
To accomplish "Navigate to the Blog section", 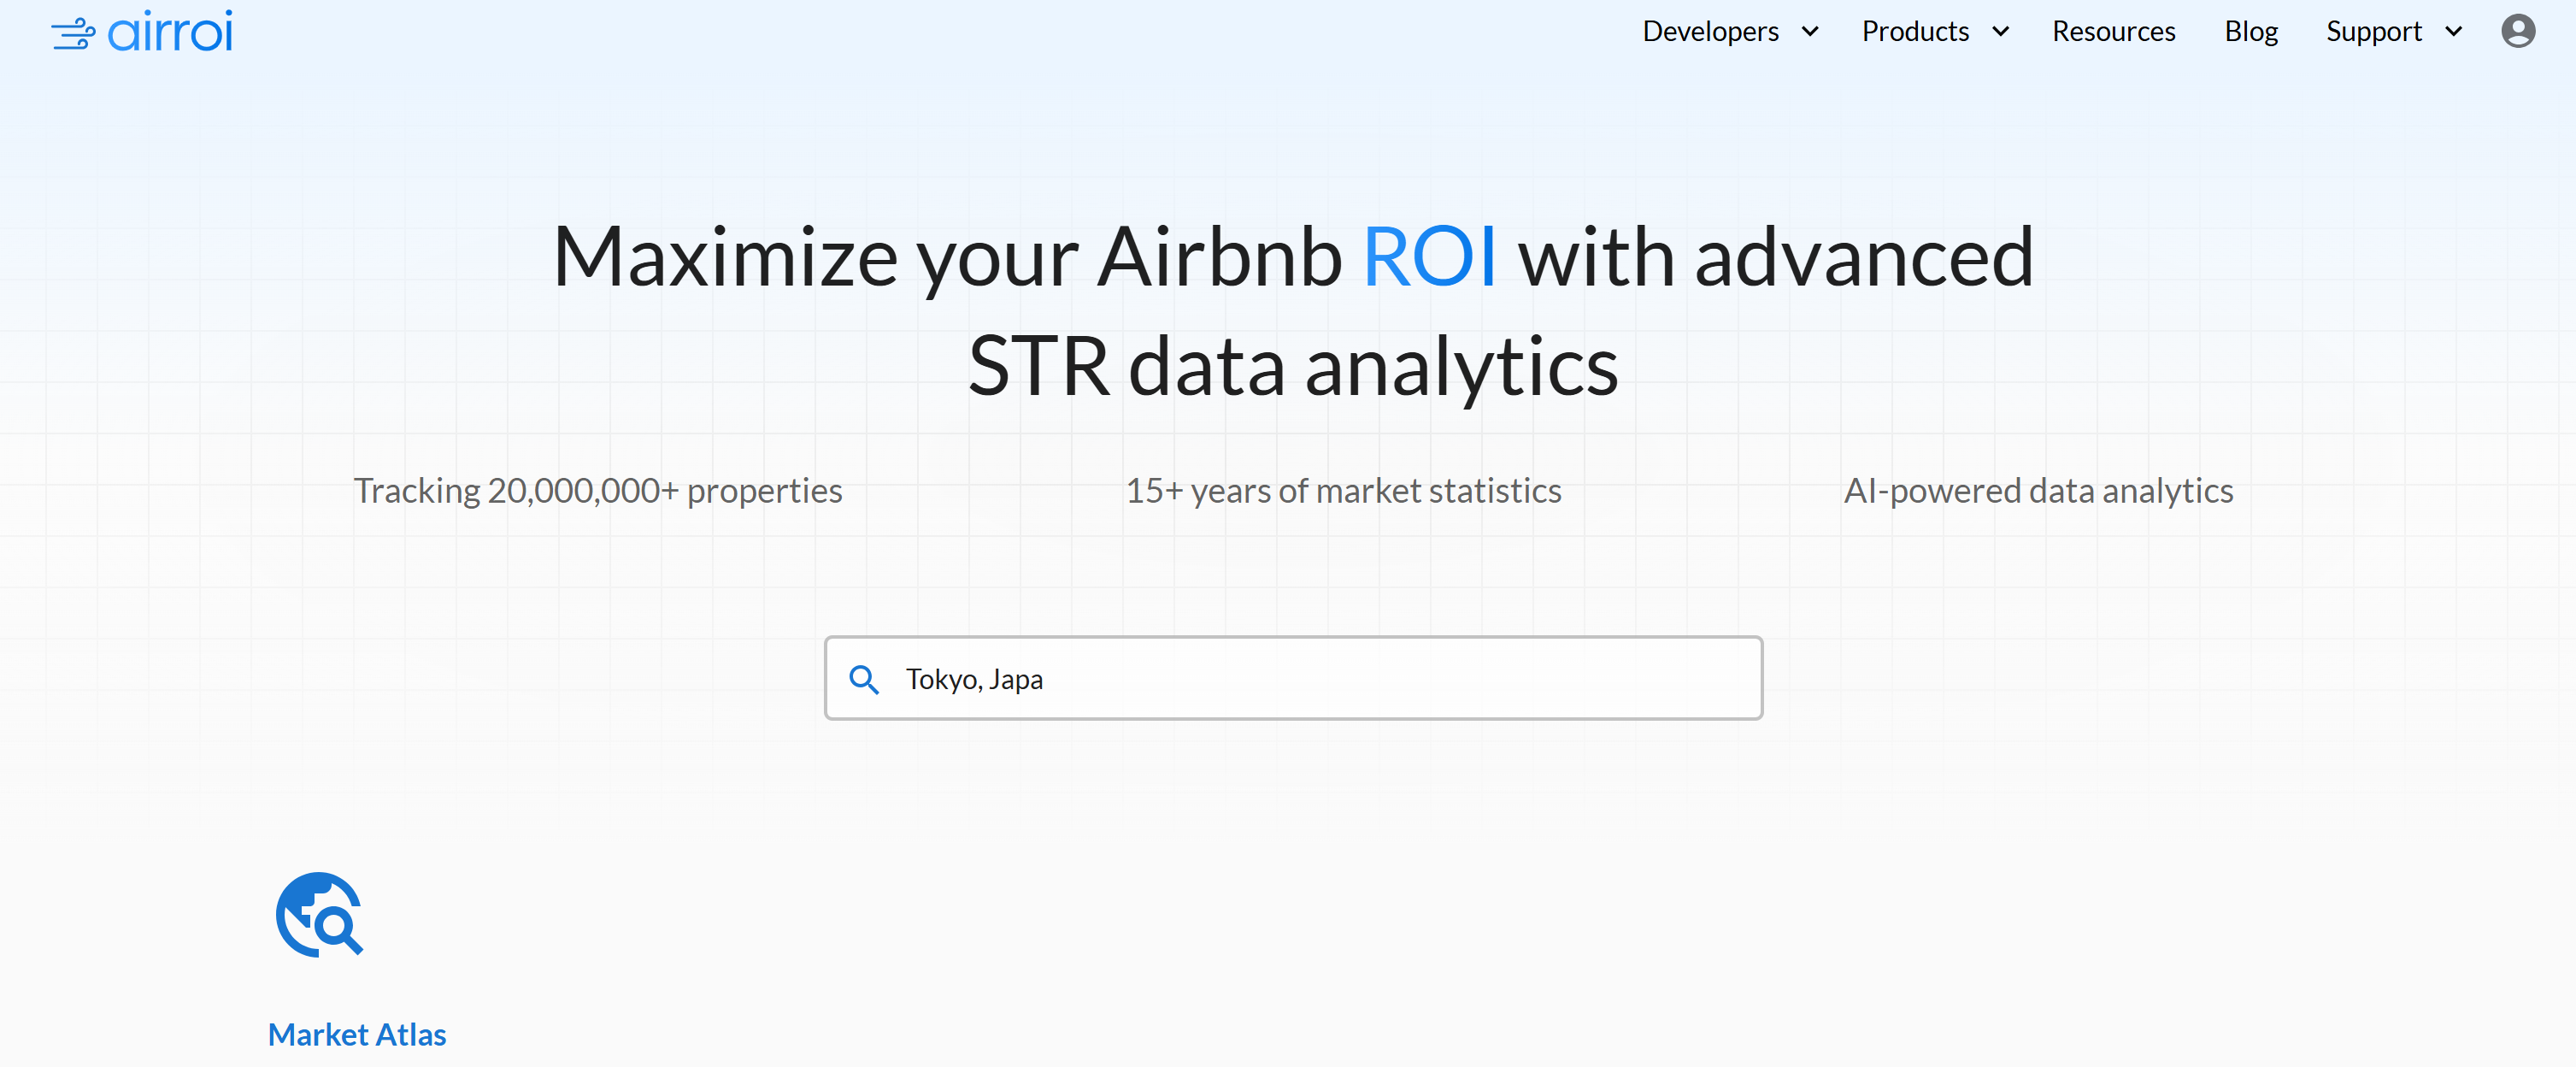I will coord(2251,31).
